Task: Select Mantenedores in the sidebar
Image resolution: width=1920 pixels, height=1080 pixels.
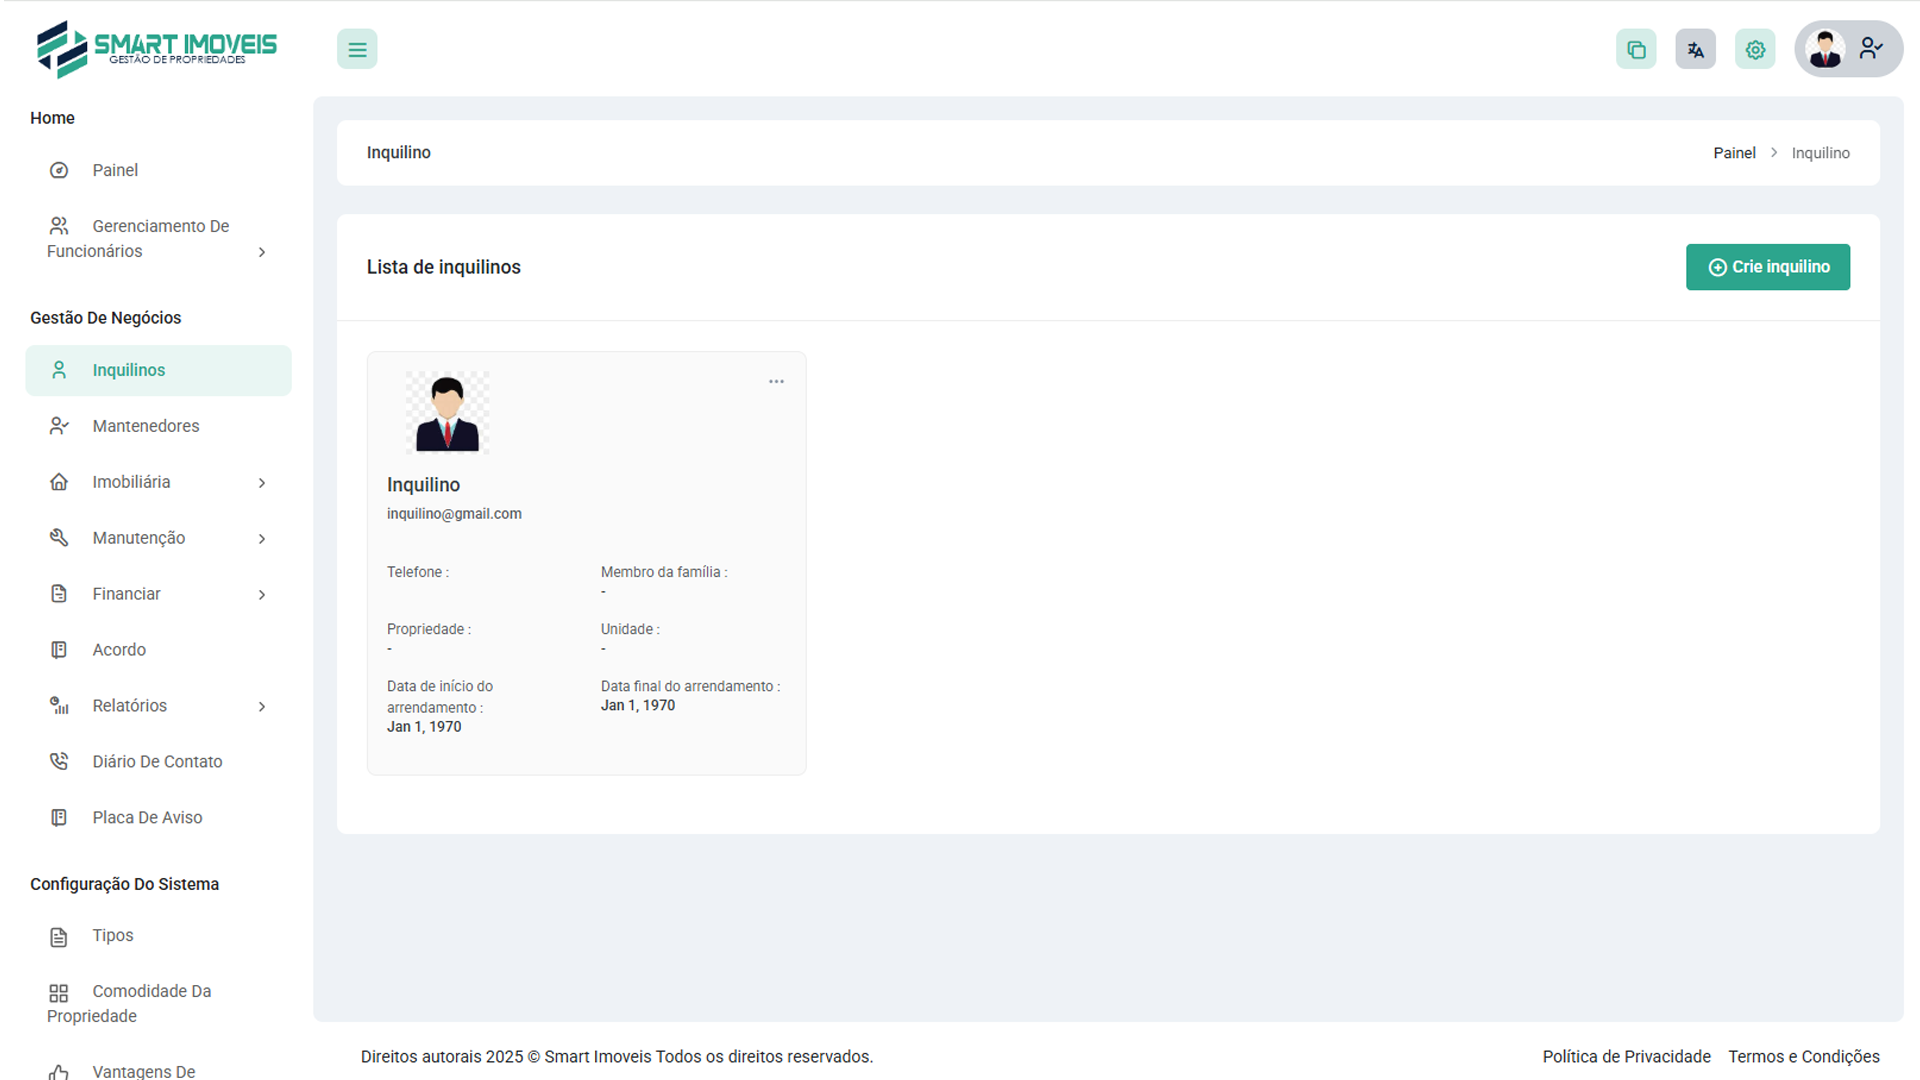Action: pyautogui.click(x=146, y=426)
